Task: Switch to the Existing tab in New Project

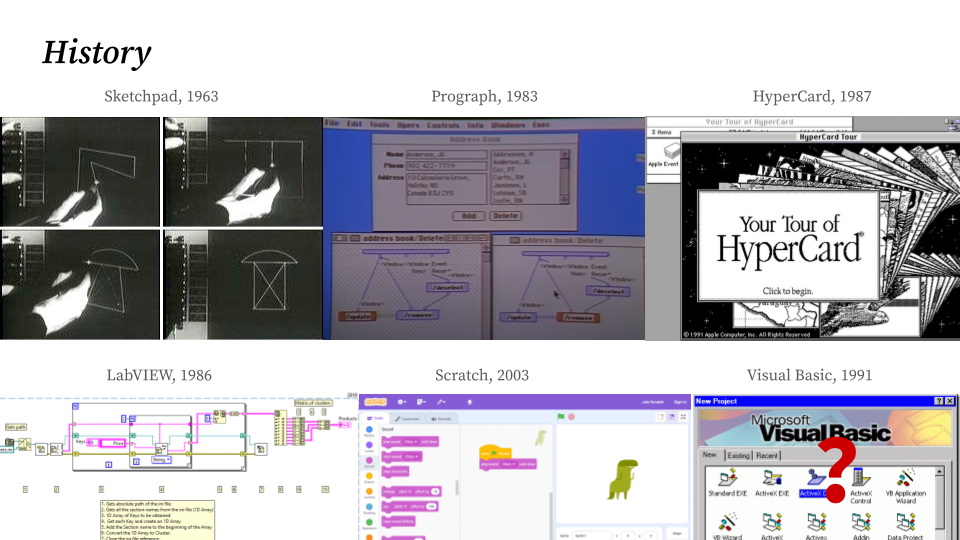Action: coord(739,455)
